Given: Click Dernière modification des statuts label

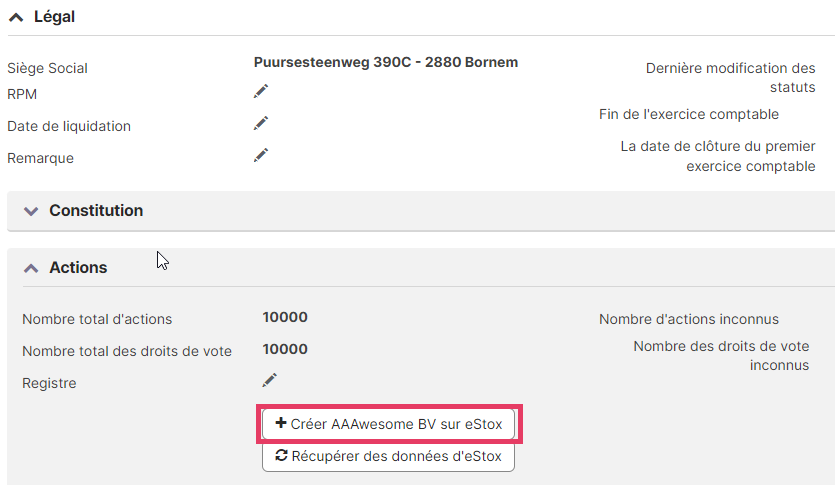Looking at the screenshot, I should point(731,78).
